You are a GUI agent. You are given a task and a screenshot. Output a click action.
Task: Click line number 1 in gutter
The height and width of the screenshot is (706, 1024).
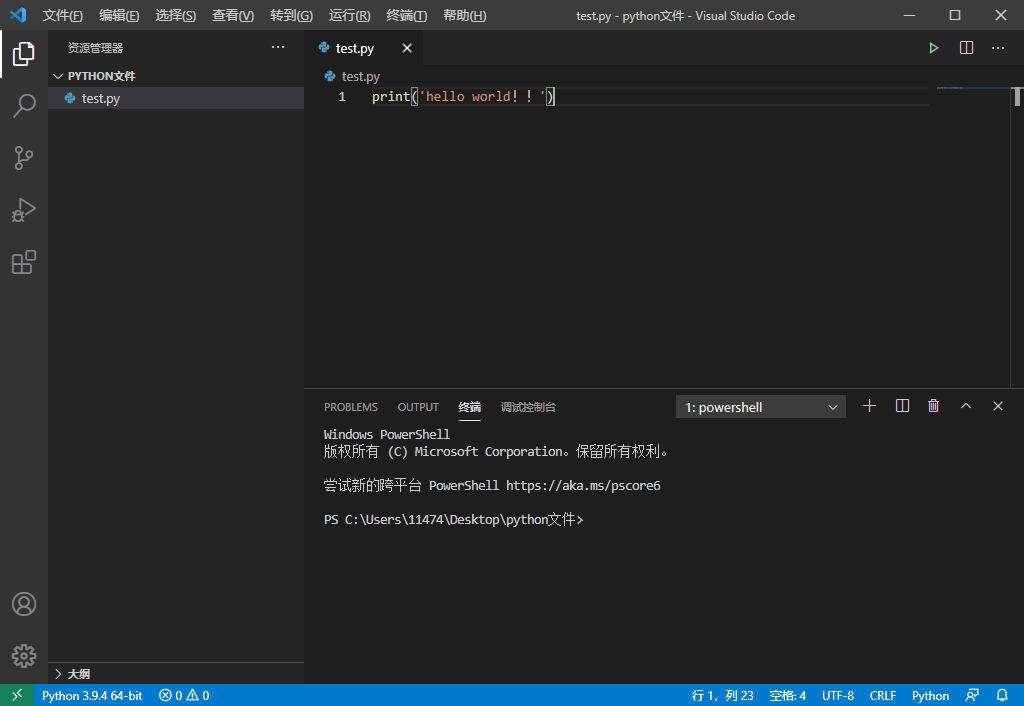[342, 97]
